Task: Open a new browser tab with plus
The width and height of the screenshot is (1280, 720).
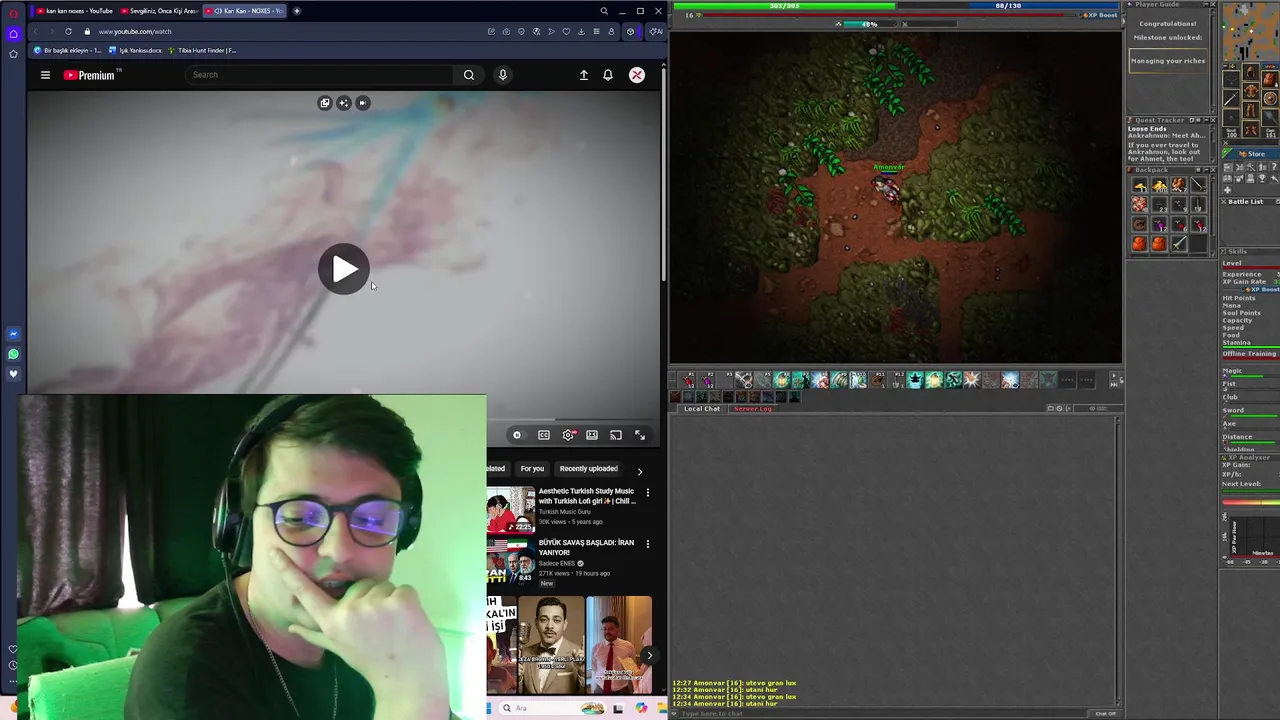Action: 297,11
